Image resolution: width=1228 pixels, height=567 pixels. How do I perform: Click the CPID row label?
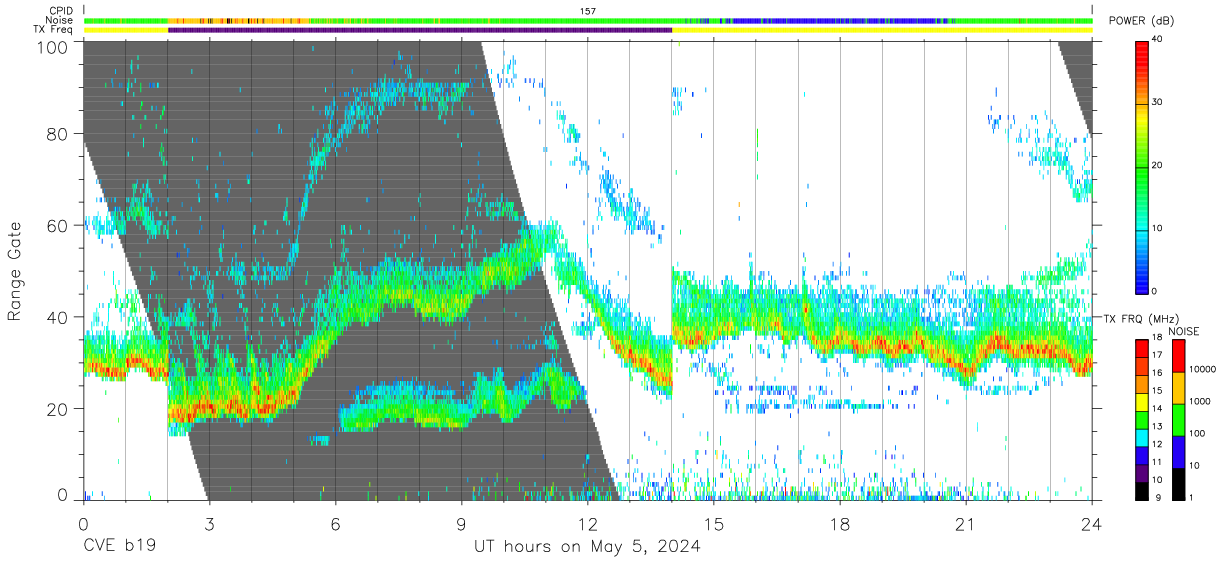(x=61, y=11)
